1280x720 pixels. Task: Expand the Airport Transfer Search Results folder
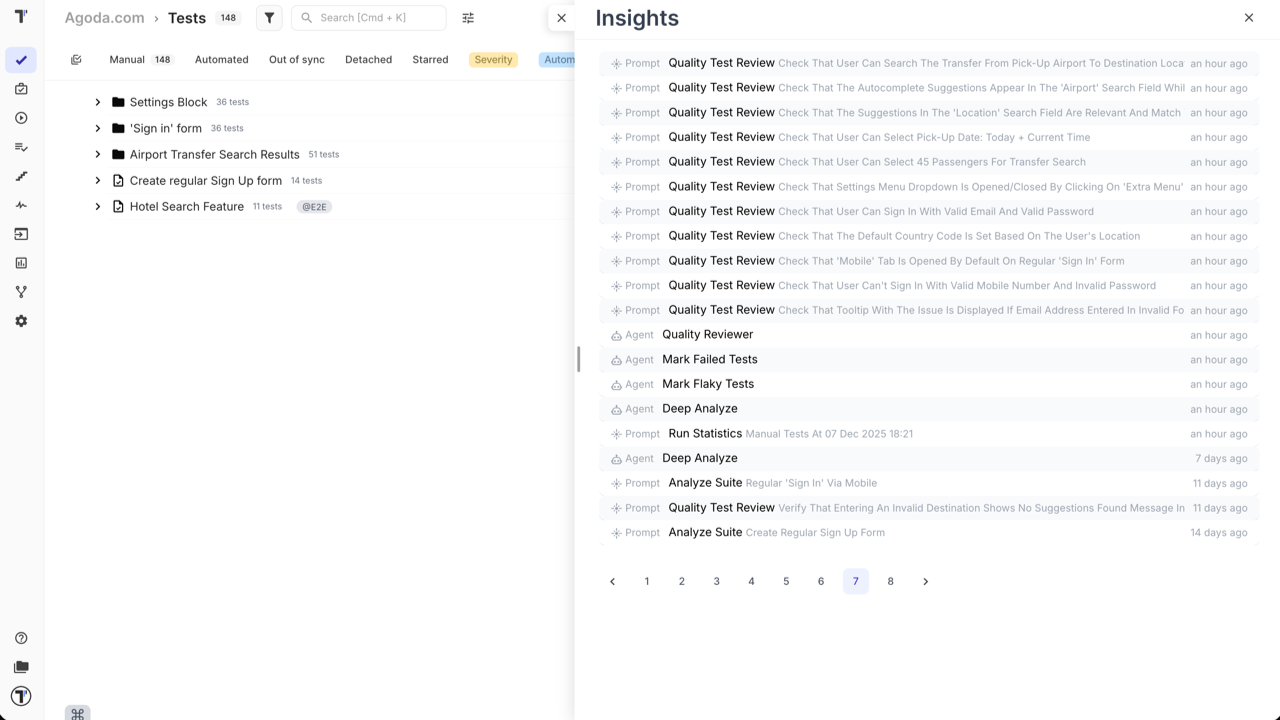(x=97, y=154)
